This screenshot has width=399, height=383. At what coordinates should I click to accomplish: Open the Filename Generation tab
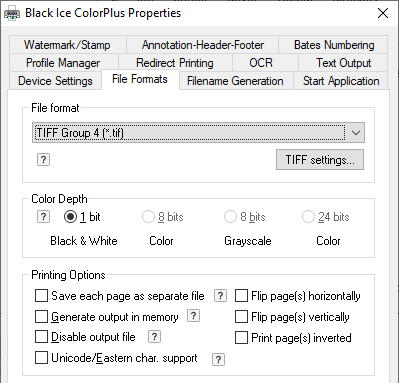click(235, 81)
